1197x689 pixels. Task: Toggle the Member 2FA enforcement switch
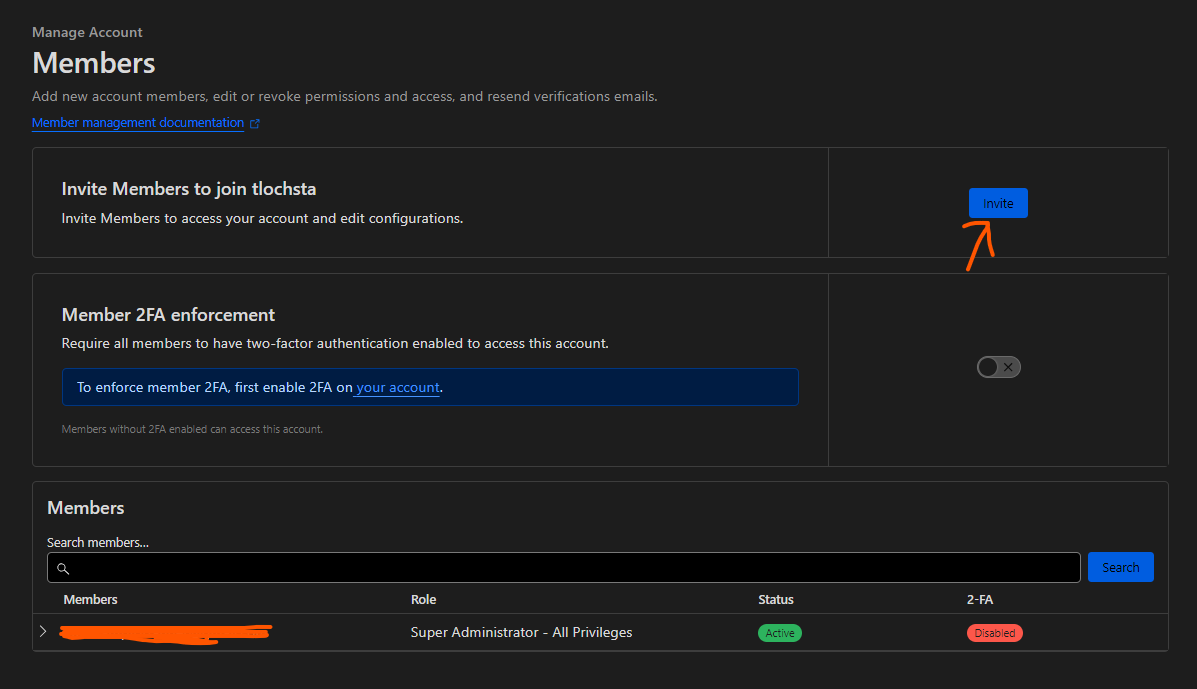click(x=998, y=367)
